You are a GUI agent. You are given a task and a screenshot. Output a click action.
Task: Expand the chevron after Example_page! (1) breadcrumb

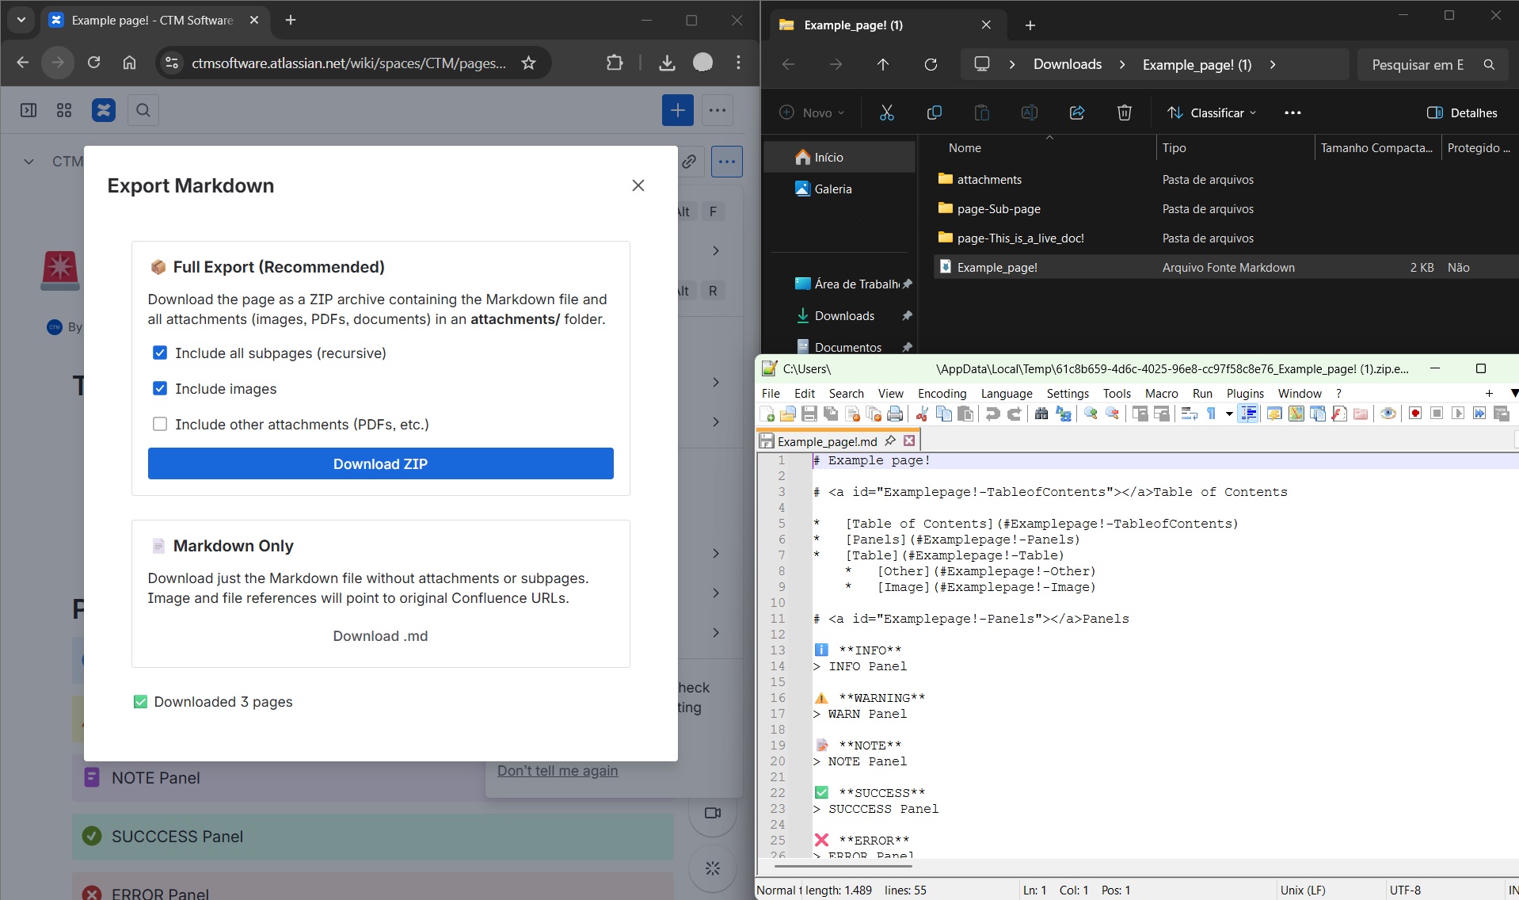point(1272,64)
